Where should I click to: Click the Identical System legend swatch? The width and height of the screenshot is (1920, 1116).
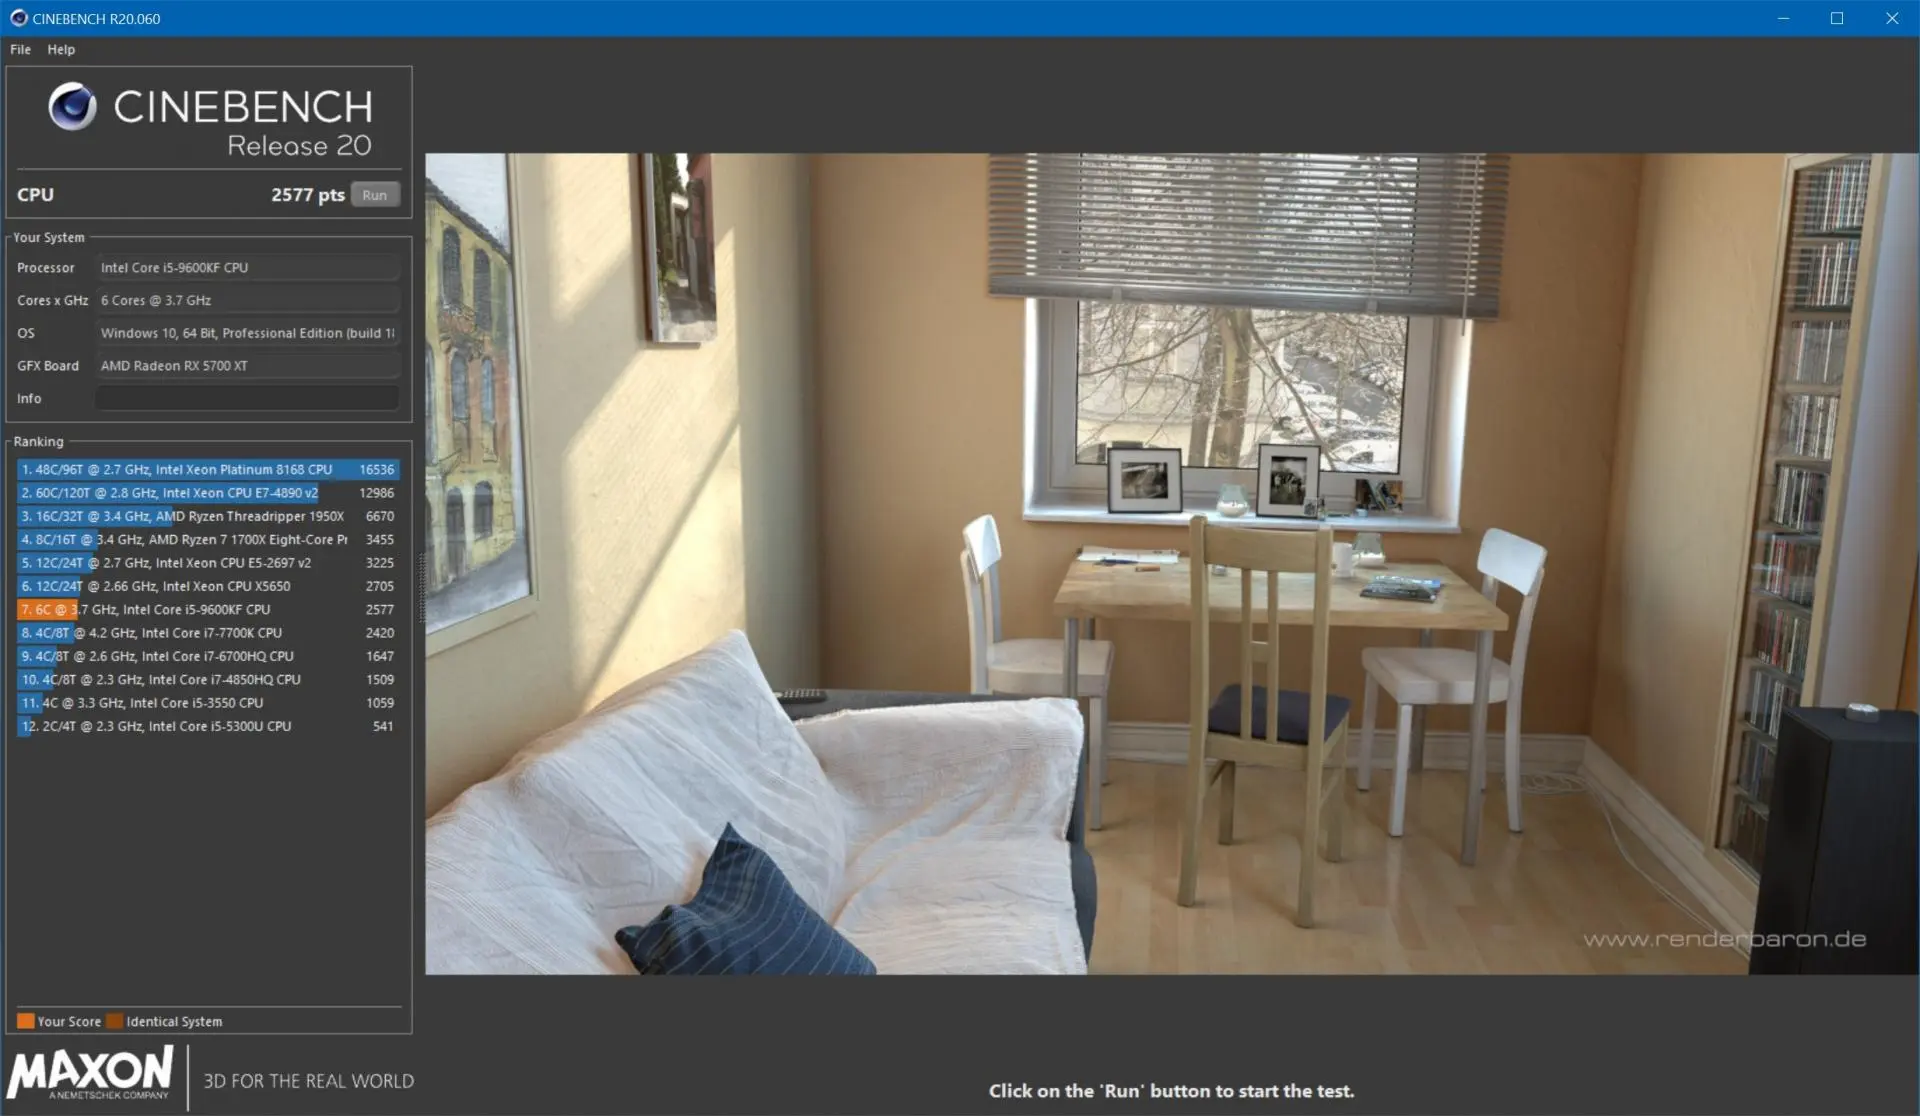[115, 1021]
